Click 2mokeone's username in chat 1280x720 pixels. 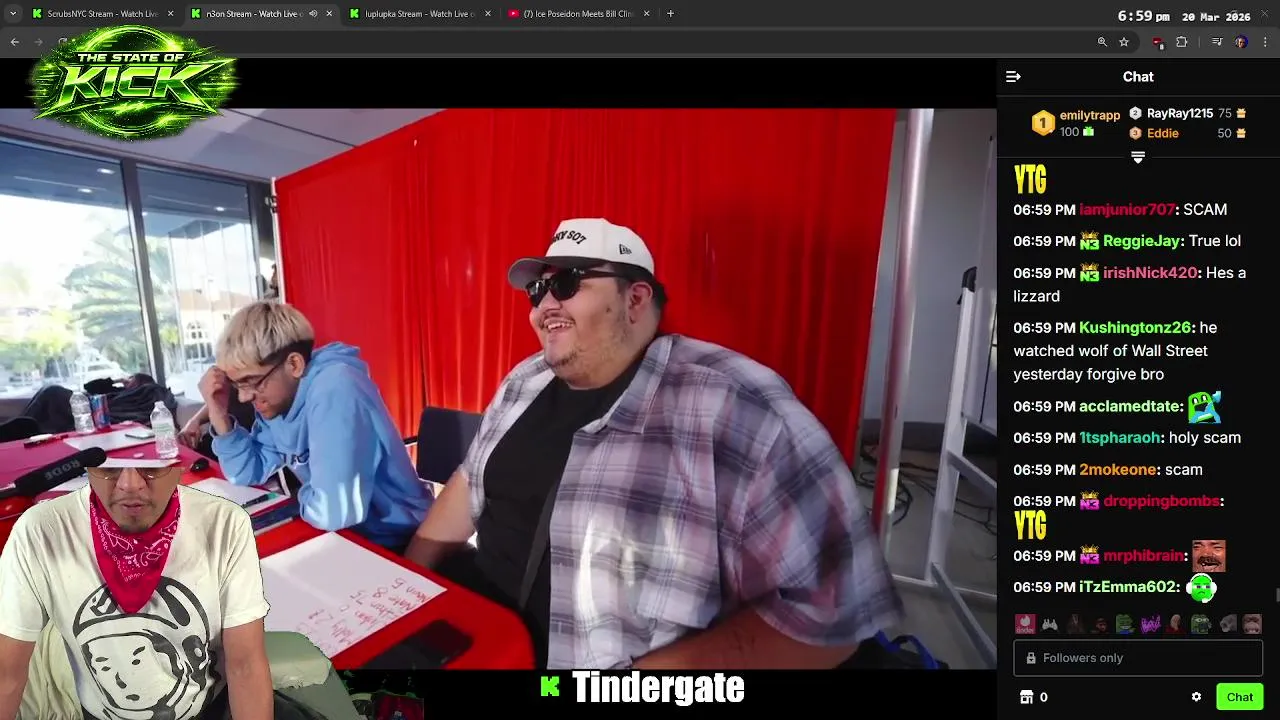tap(1118, 470)
